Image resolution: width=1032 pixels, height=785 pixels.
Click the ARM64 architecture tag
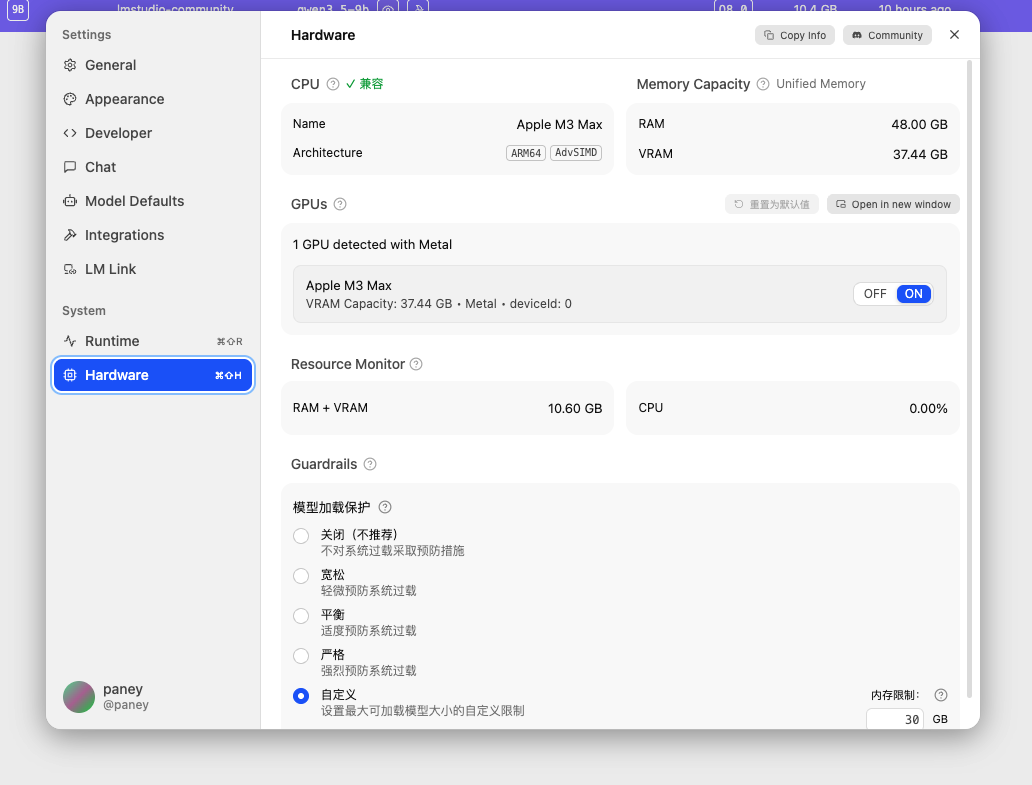(x=526, y=153)
